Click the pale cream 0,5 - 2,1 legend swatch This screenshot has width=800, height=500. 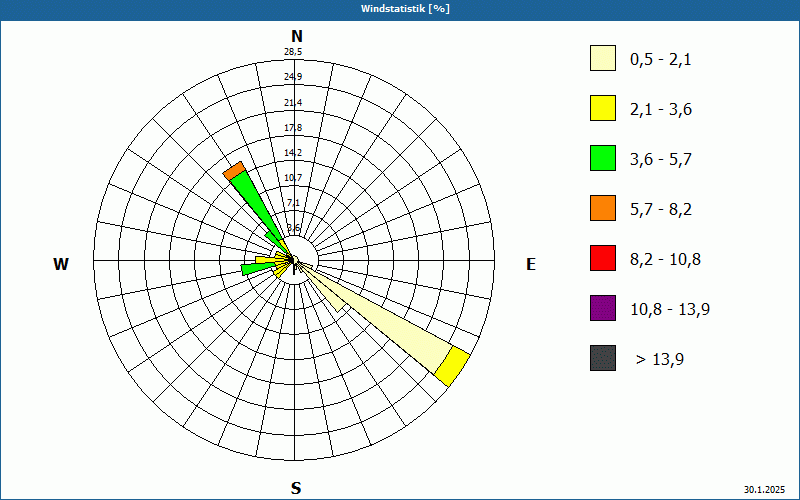pyautogui.click(x=603, y=58)
